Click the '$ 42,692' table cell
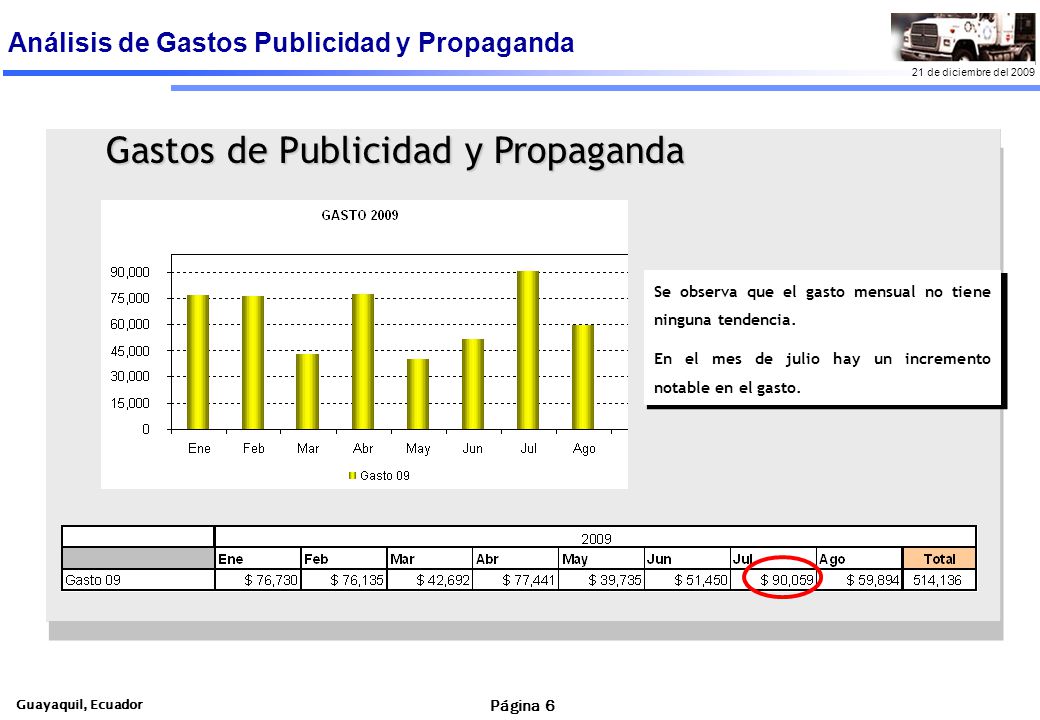This screenshot has height=720, width=1040. (430, 580)
